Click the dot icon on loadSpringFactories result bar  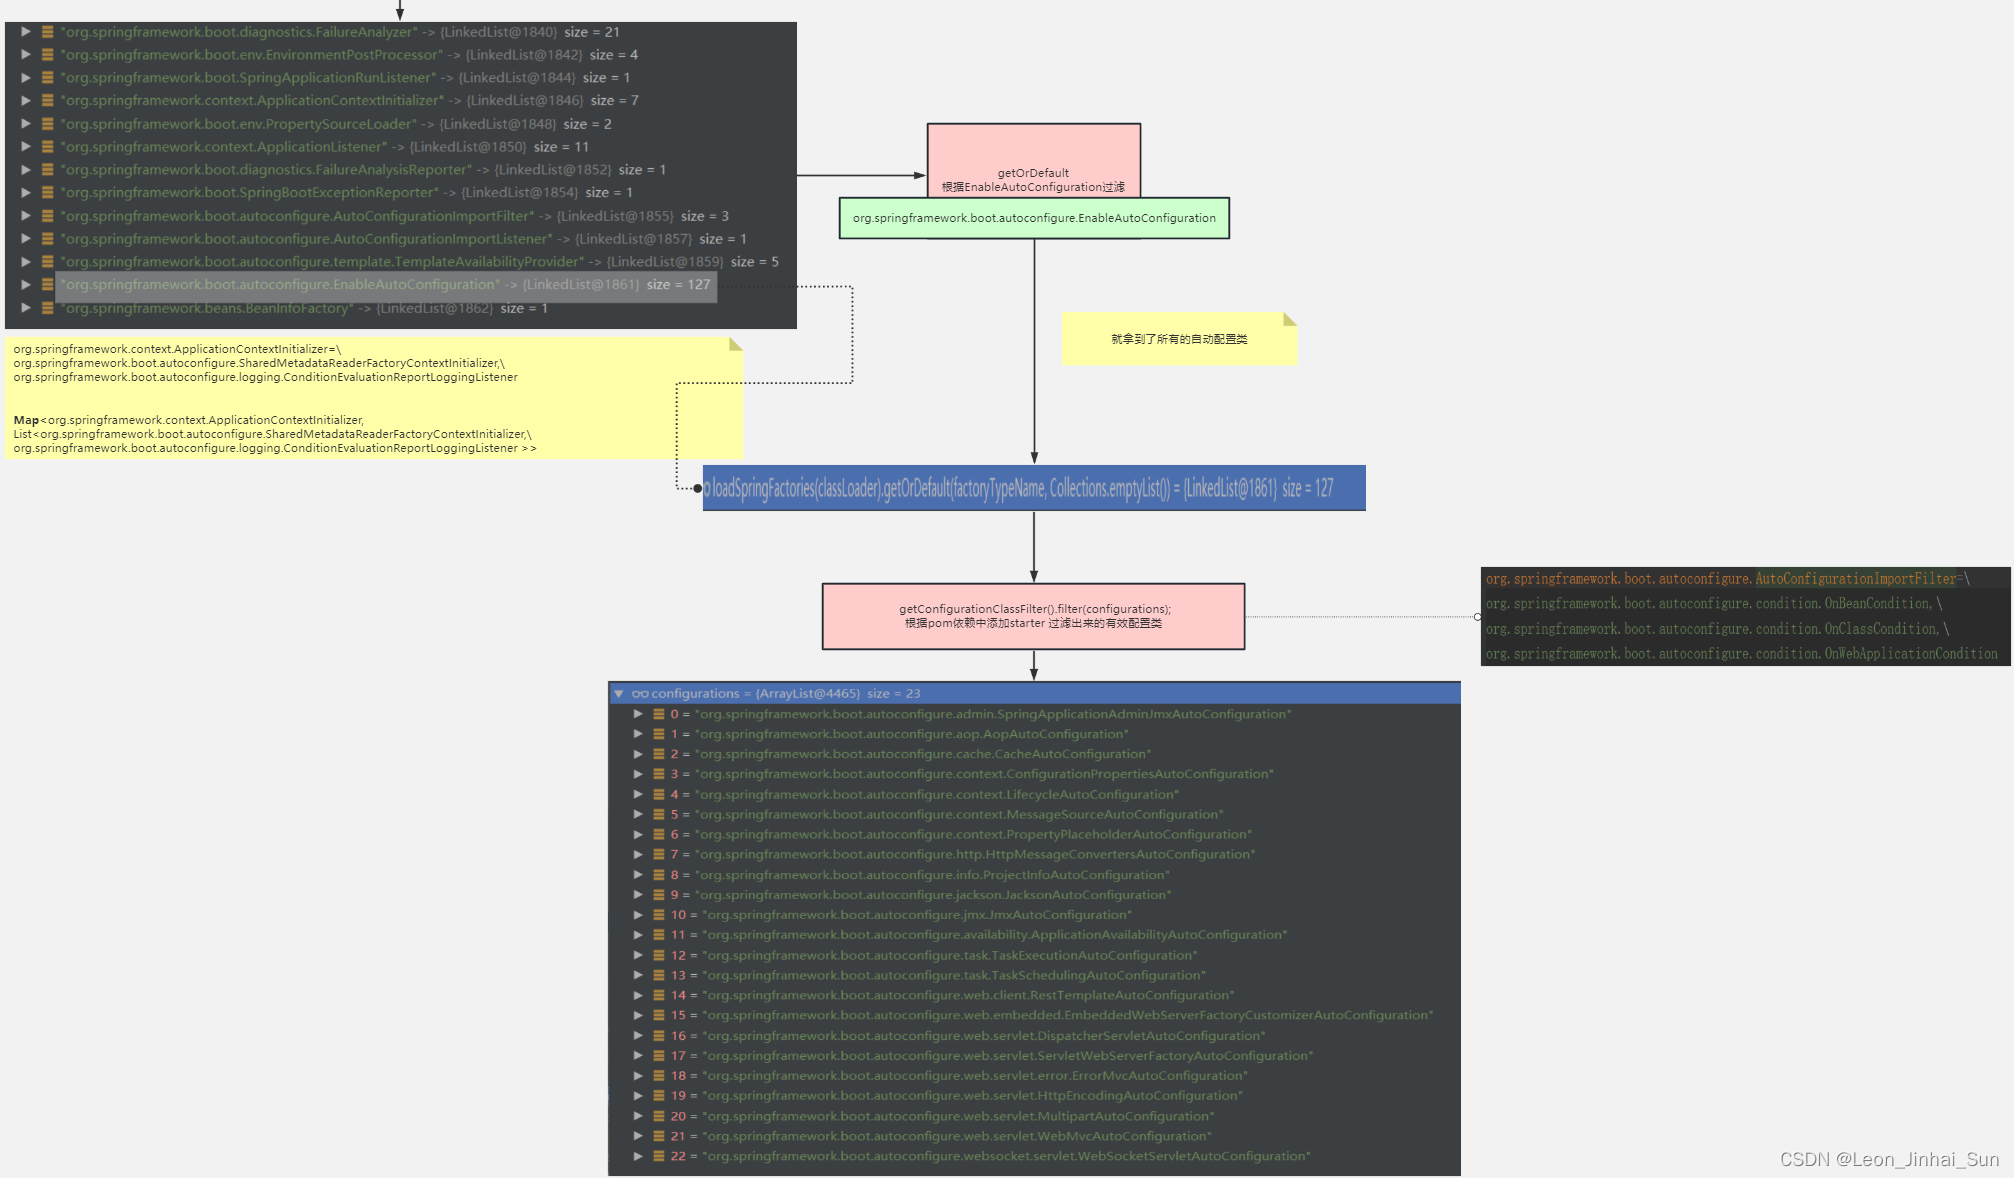point(699,489)
